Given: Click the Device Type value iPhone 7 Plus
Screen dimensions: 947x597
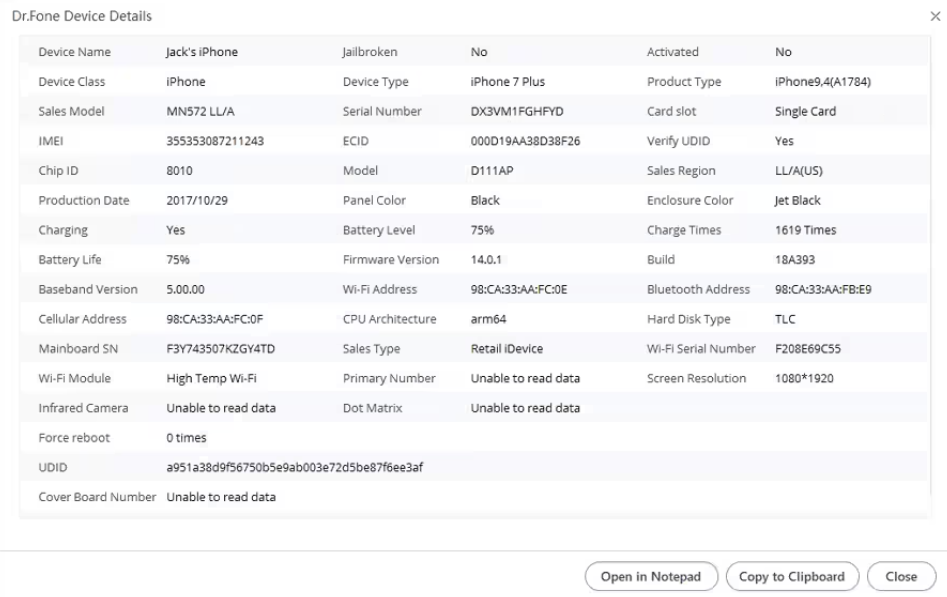Looking at the screenshot, I should (507, 82).
